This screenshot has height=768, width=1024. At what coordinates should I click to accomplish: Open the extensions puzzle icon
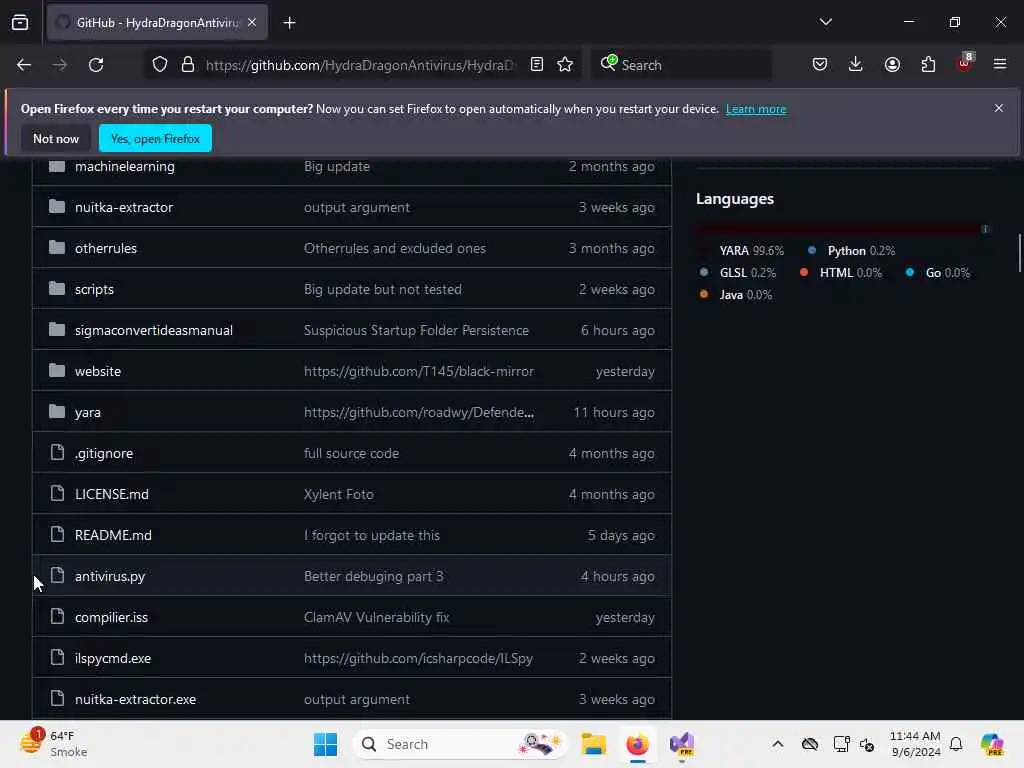coord(928,64)
